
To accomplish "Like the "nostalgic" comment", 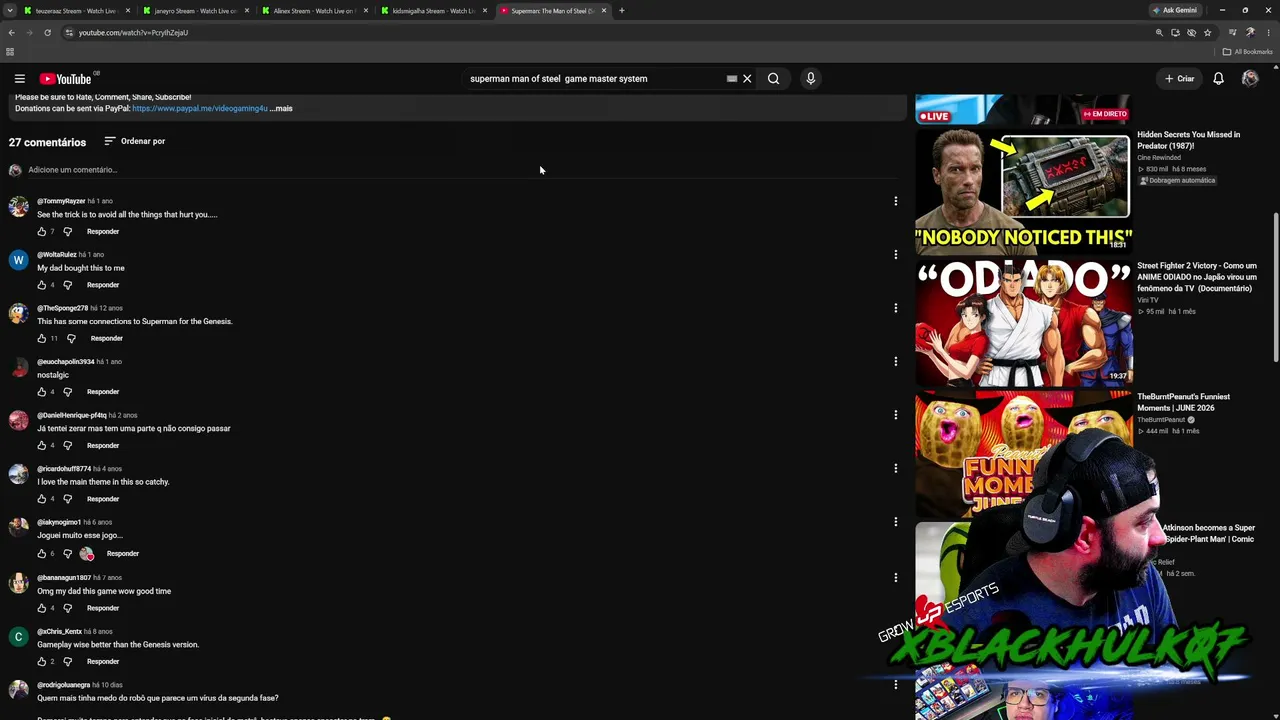I will [42, 392].
